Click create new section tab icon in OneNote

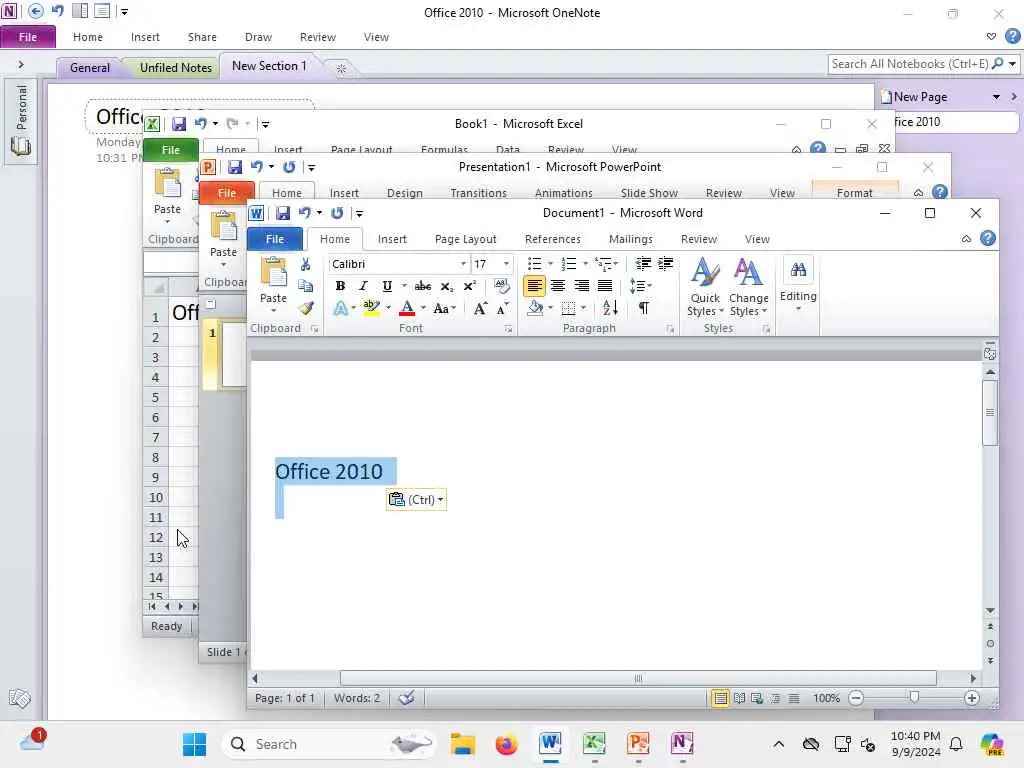341,68
